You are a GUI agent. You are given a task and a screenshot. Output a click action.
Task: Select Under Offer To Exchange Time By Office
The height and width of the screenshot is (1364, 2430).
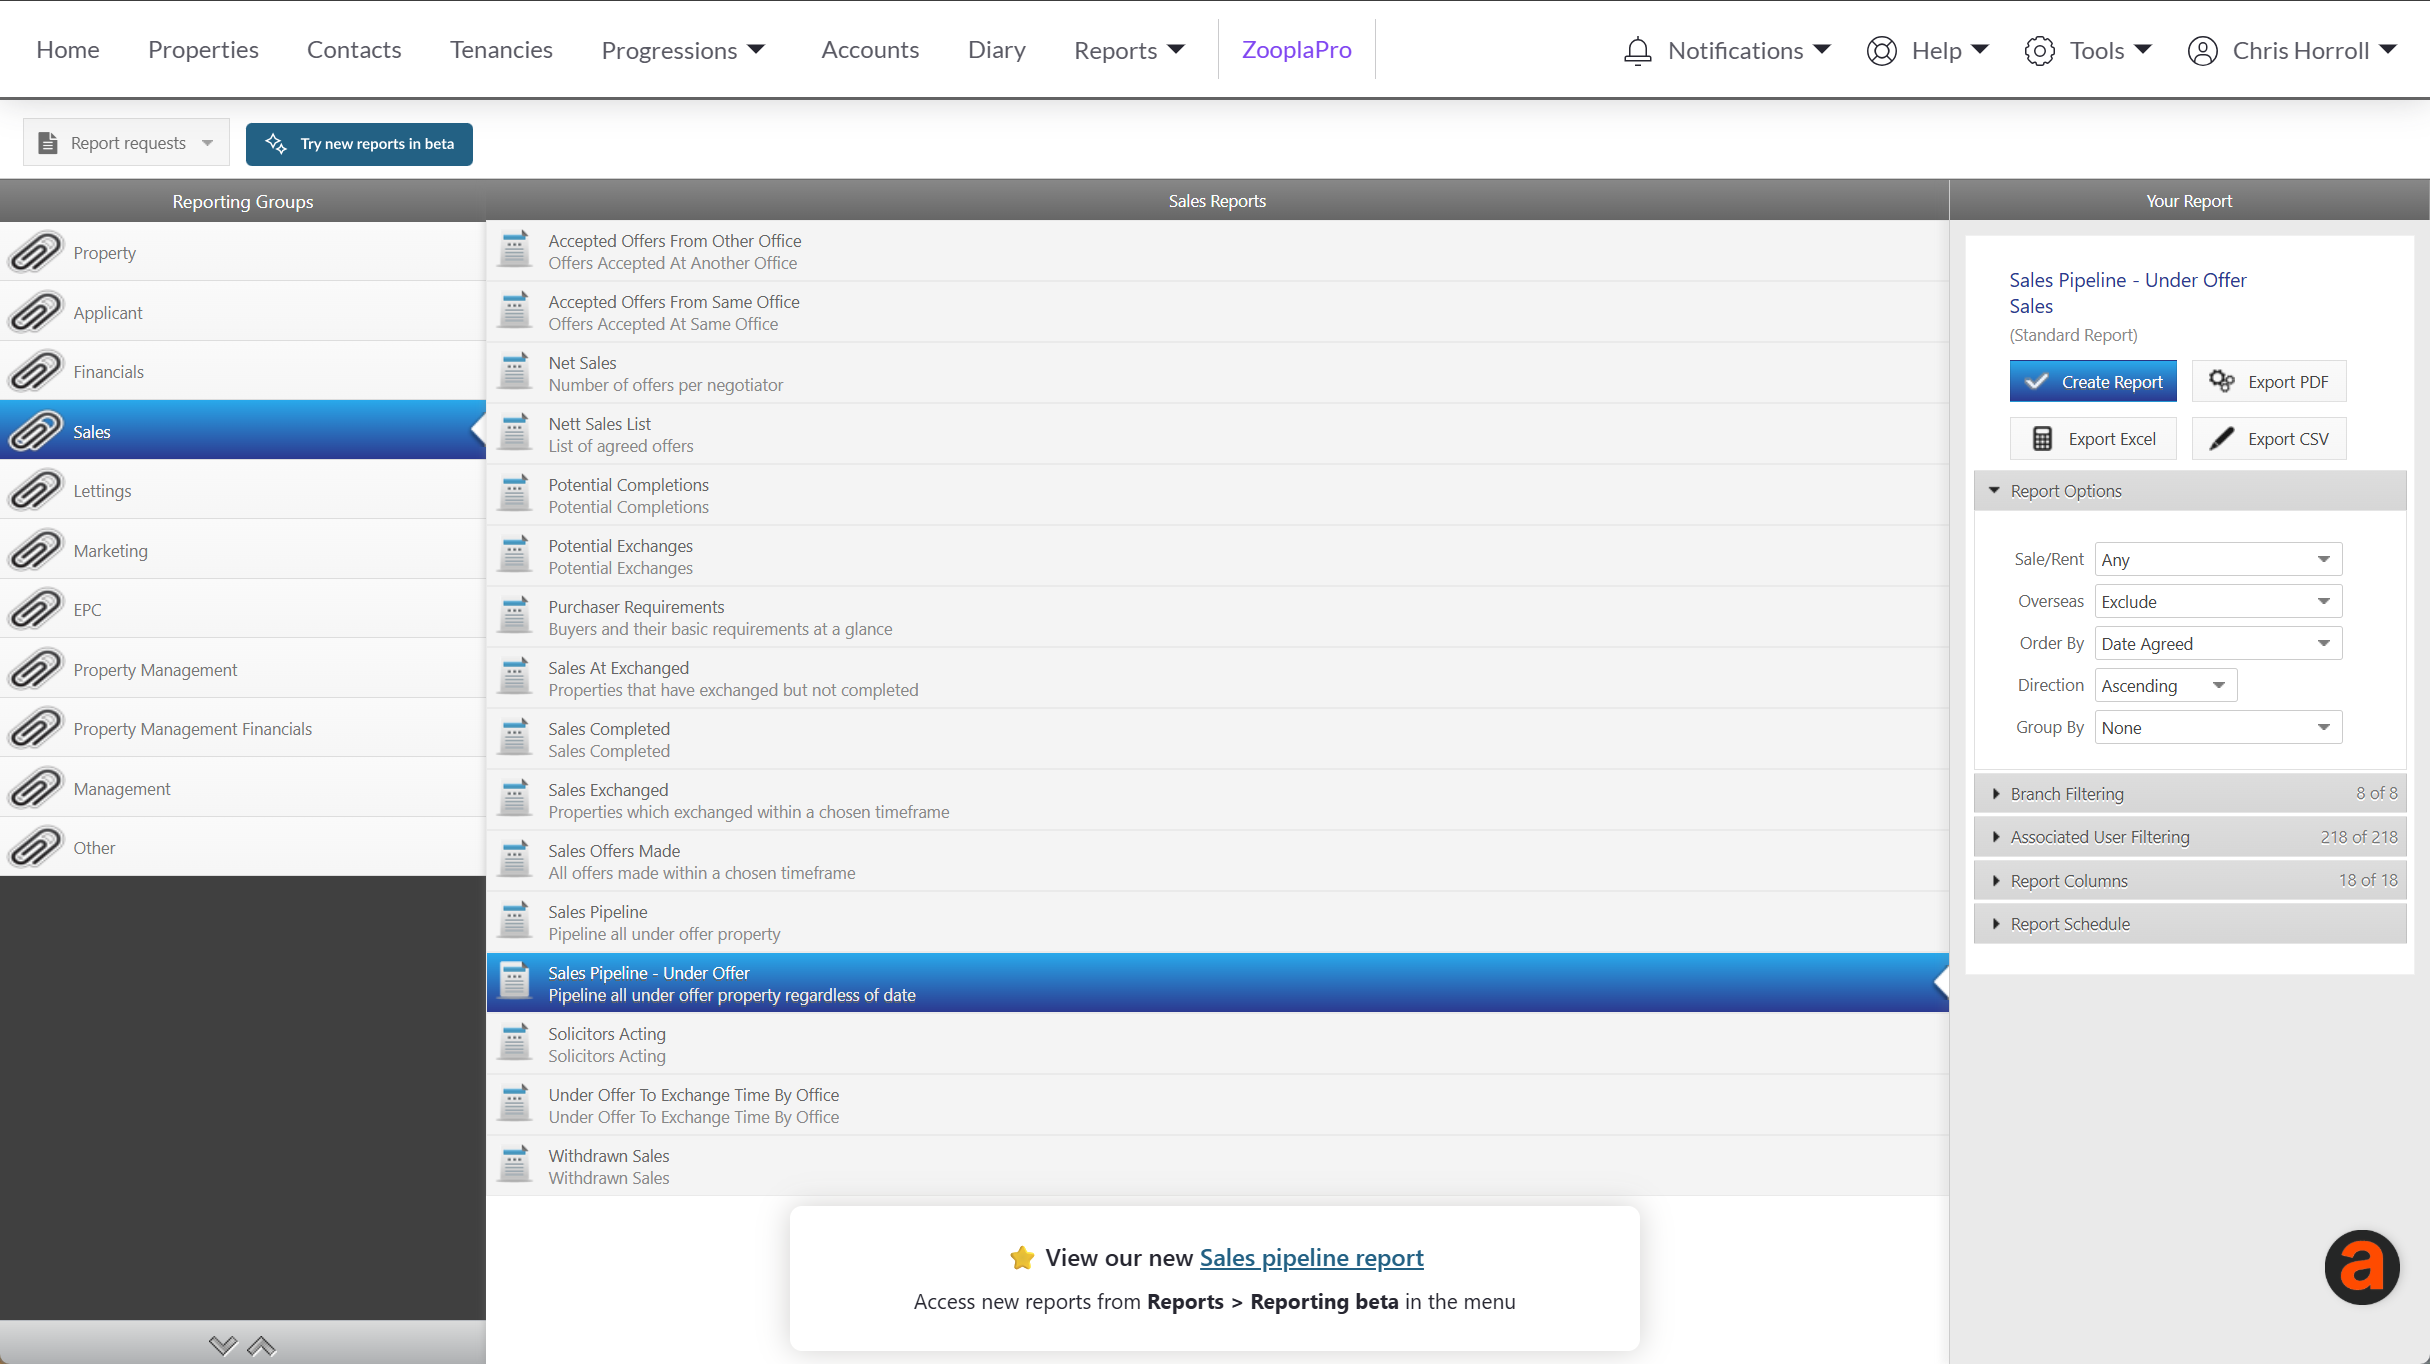tap(1217, 1104)
